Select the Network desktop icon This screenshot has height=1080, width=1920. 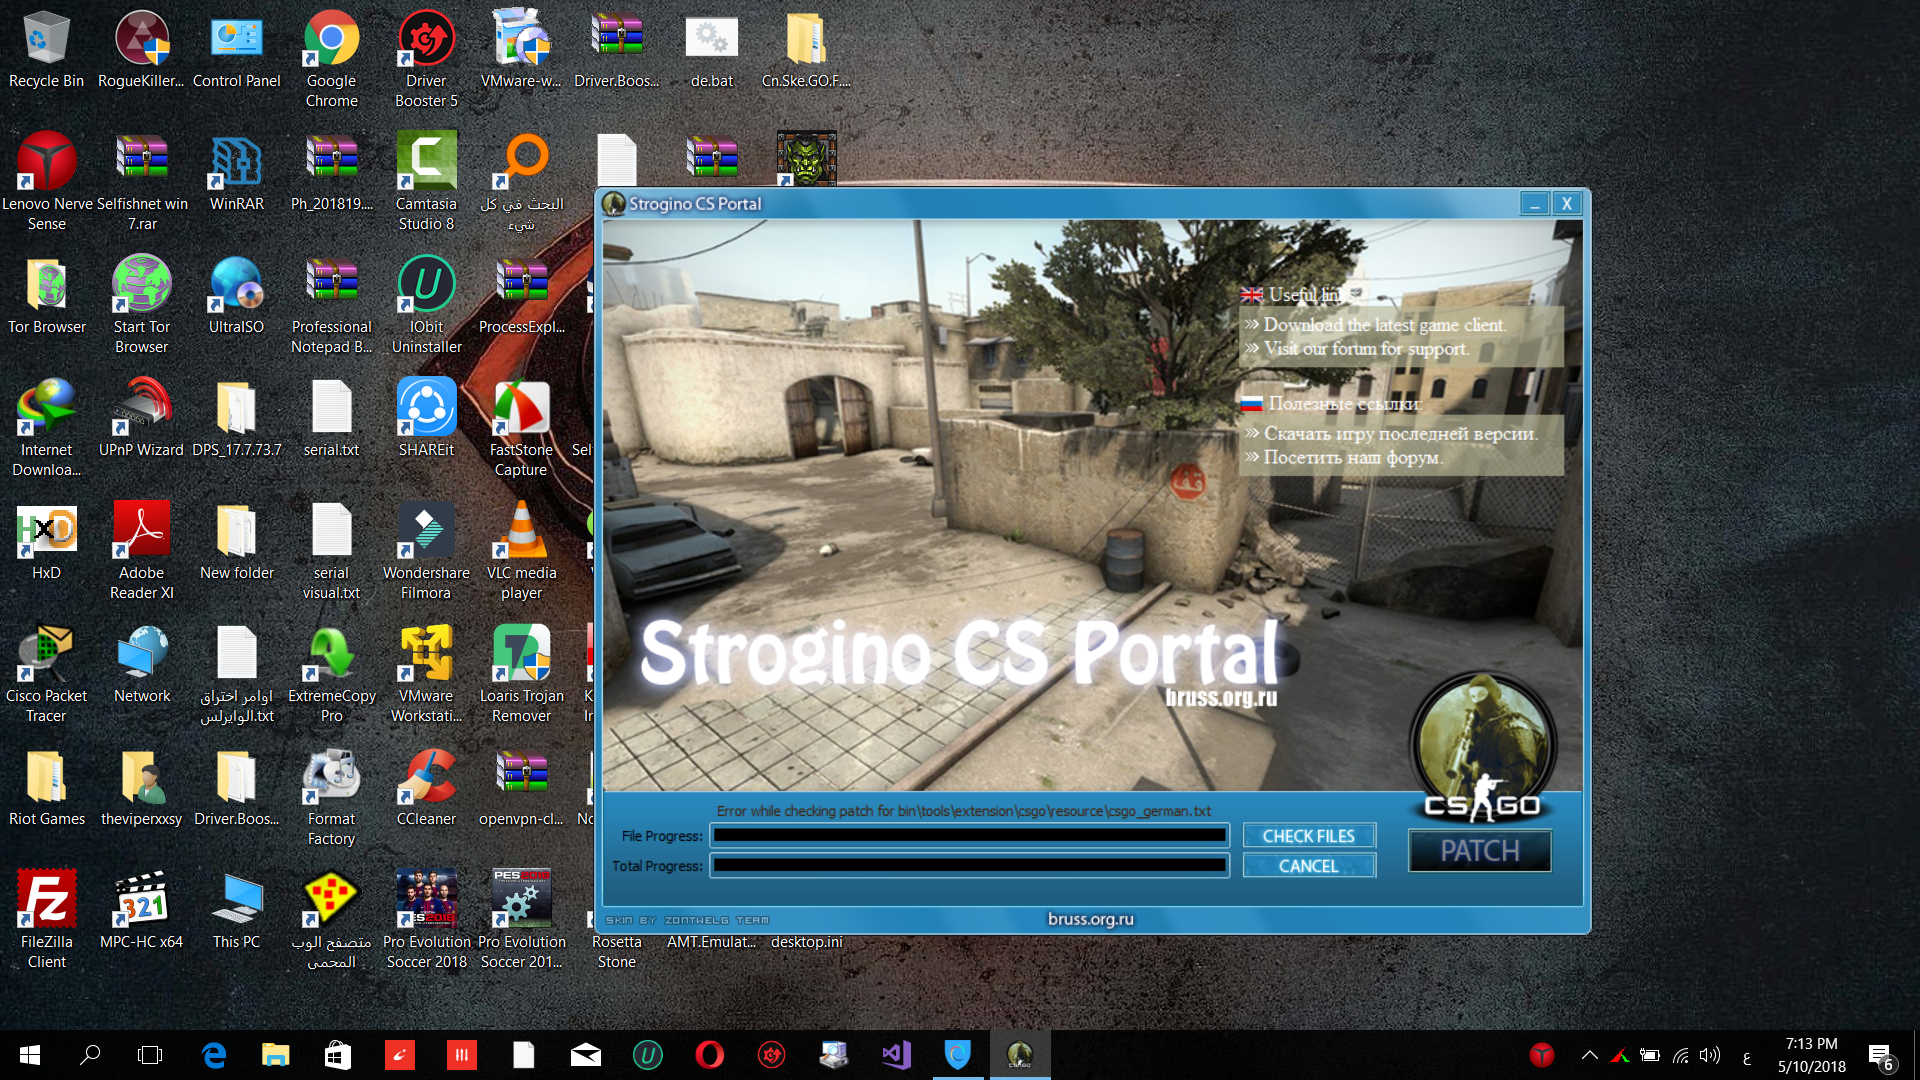point(141,665)
